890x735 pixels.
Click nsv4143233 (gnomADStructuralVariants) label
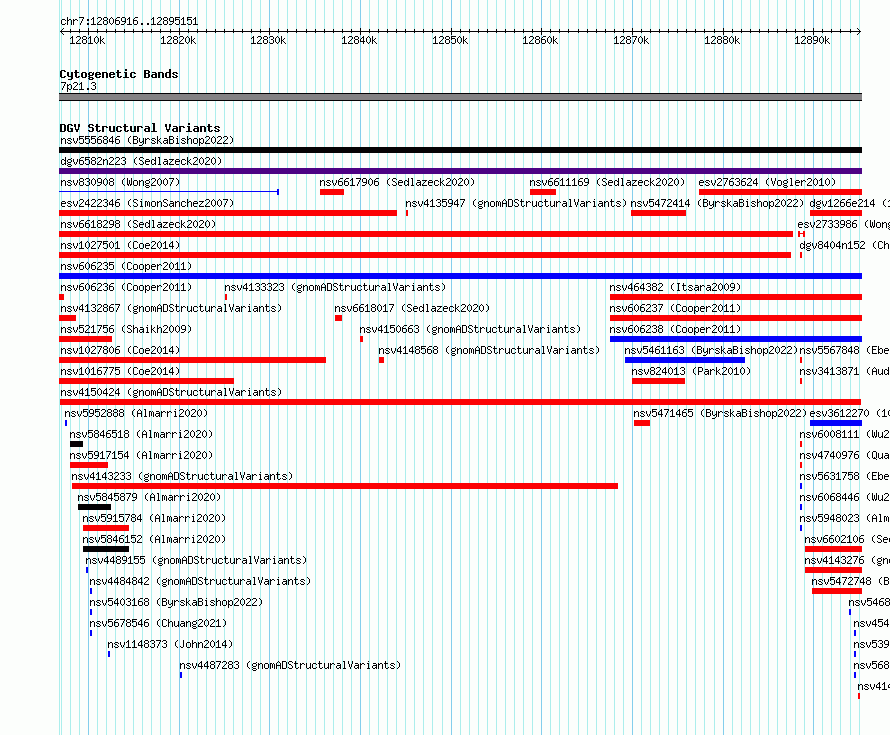pyautogui.click(x=182, y=476)
